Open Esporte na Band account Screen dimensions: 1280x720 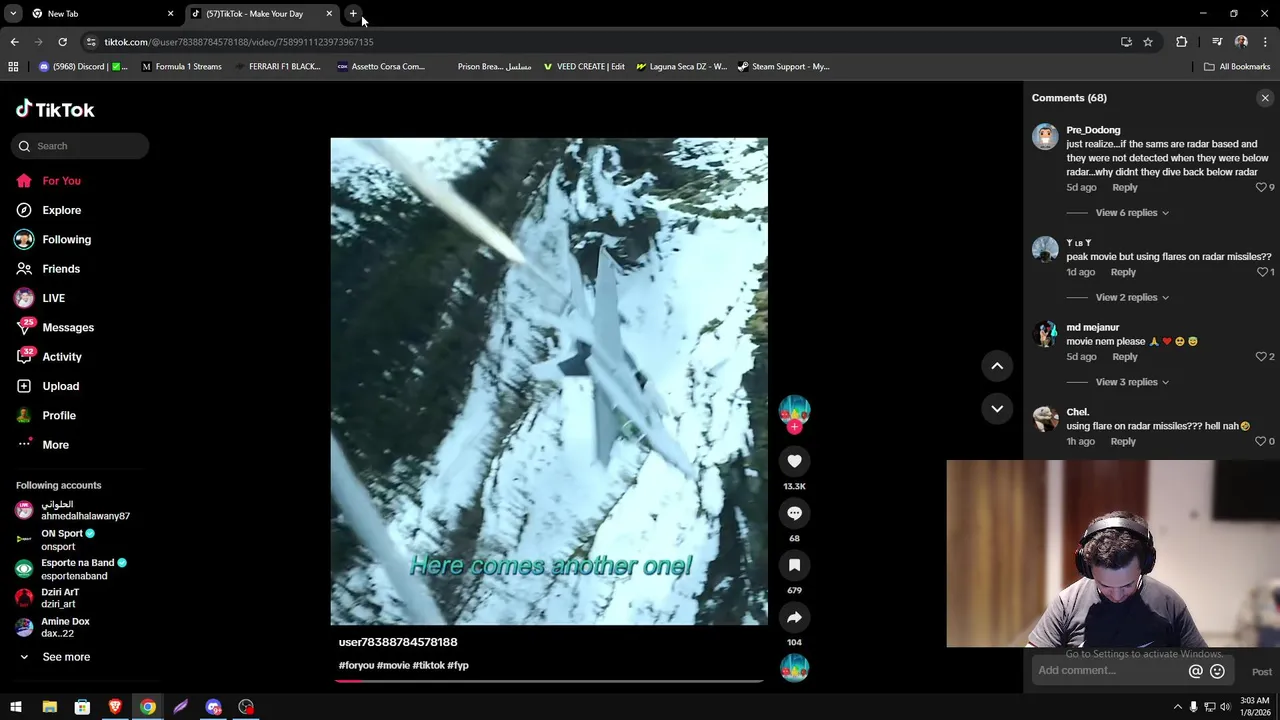[70, 569]
